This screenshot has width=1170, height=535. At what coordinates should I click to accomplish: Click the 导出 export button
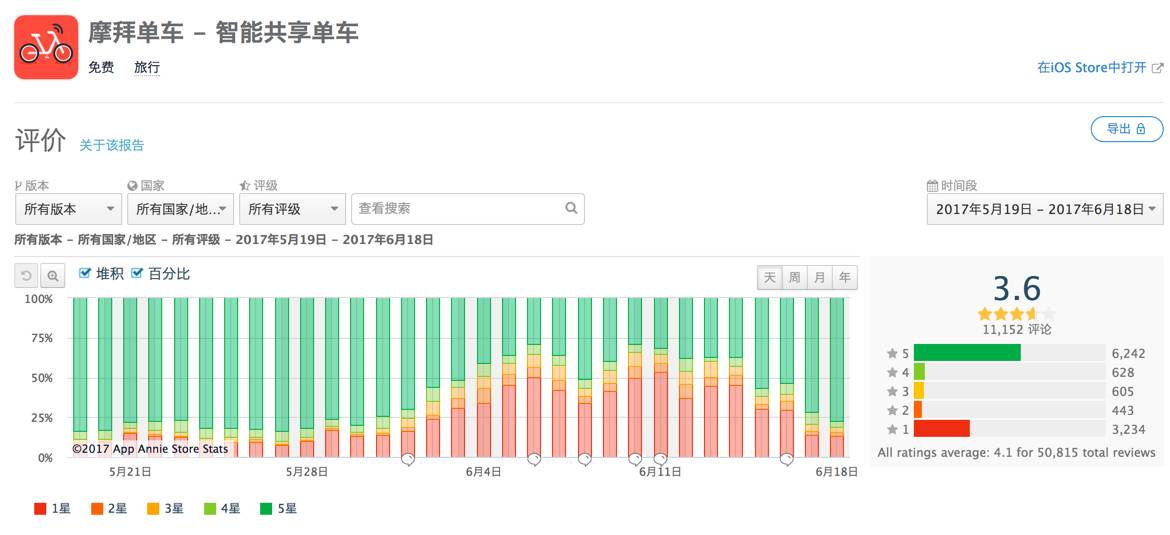coord(1127,129)
